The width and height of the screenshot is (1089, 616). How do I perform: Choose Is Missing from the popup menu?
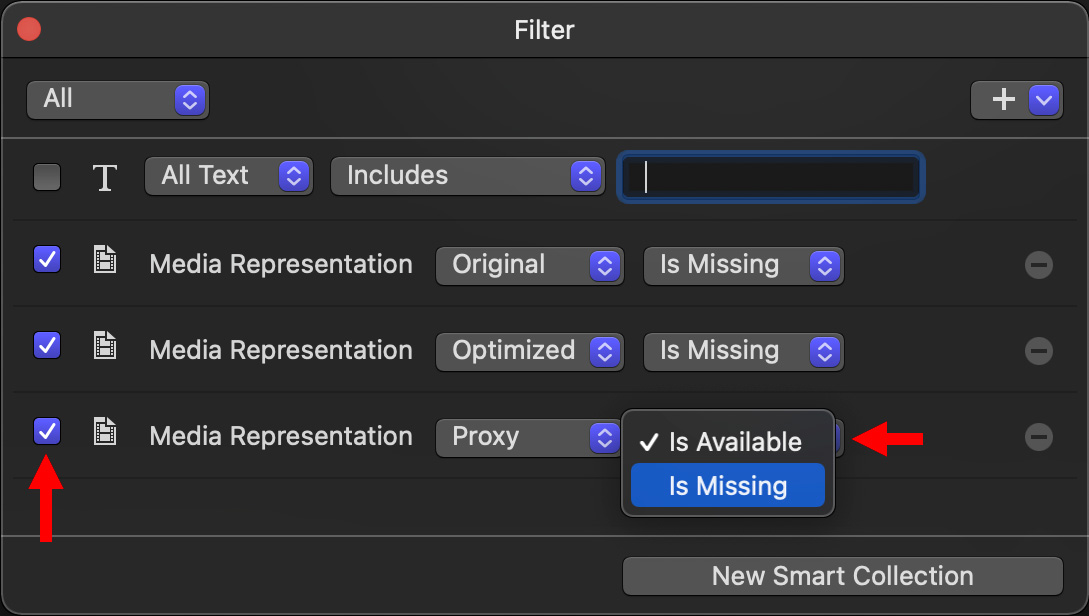point(727,485)
